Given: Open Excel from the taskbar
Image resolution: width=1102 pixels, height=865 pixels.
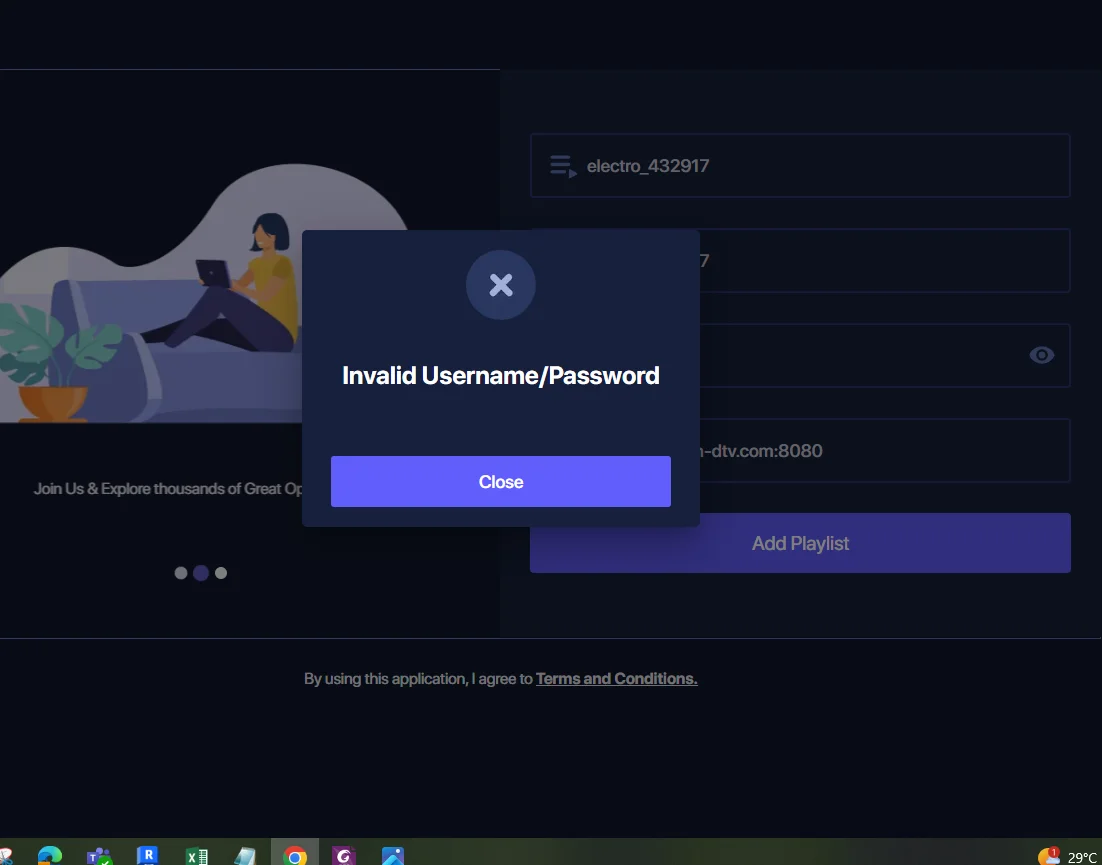Looking at the screenshot, I should [197, 856].
